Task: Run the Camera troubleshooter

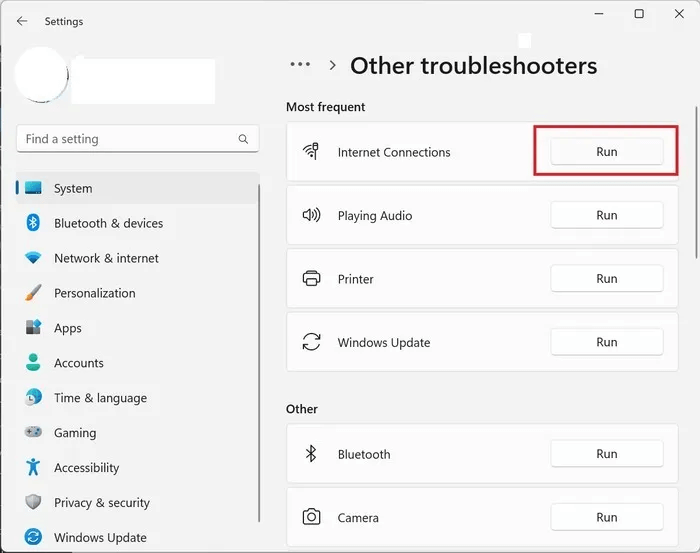Action: (607, 517)
